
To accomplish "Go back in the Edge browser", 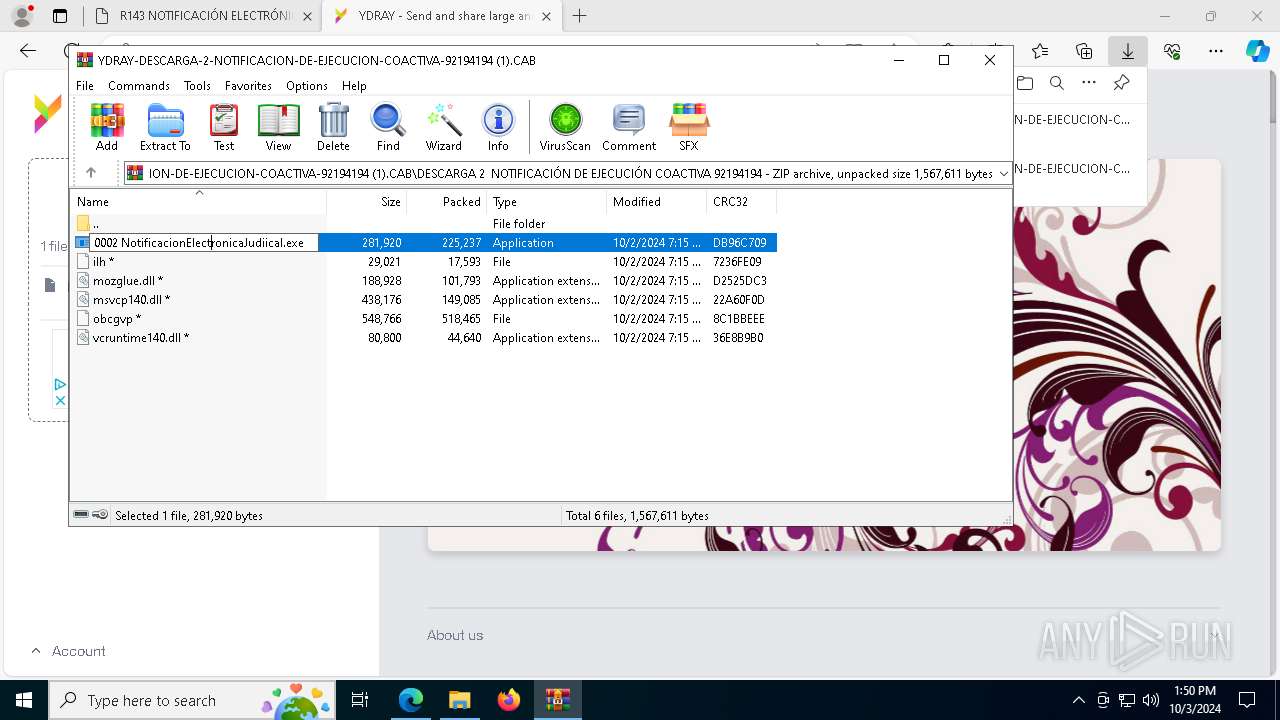I will 27,51.
